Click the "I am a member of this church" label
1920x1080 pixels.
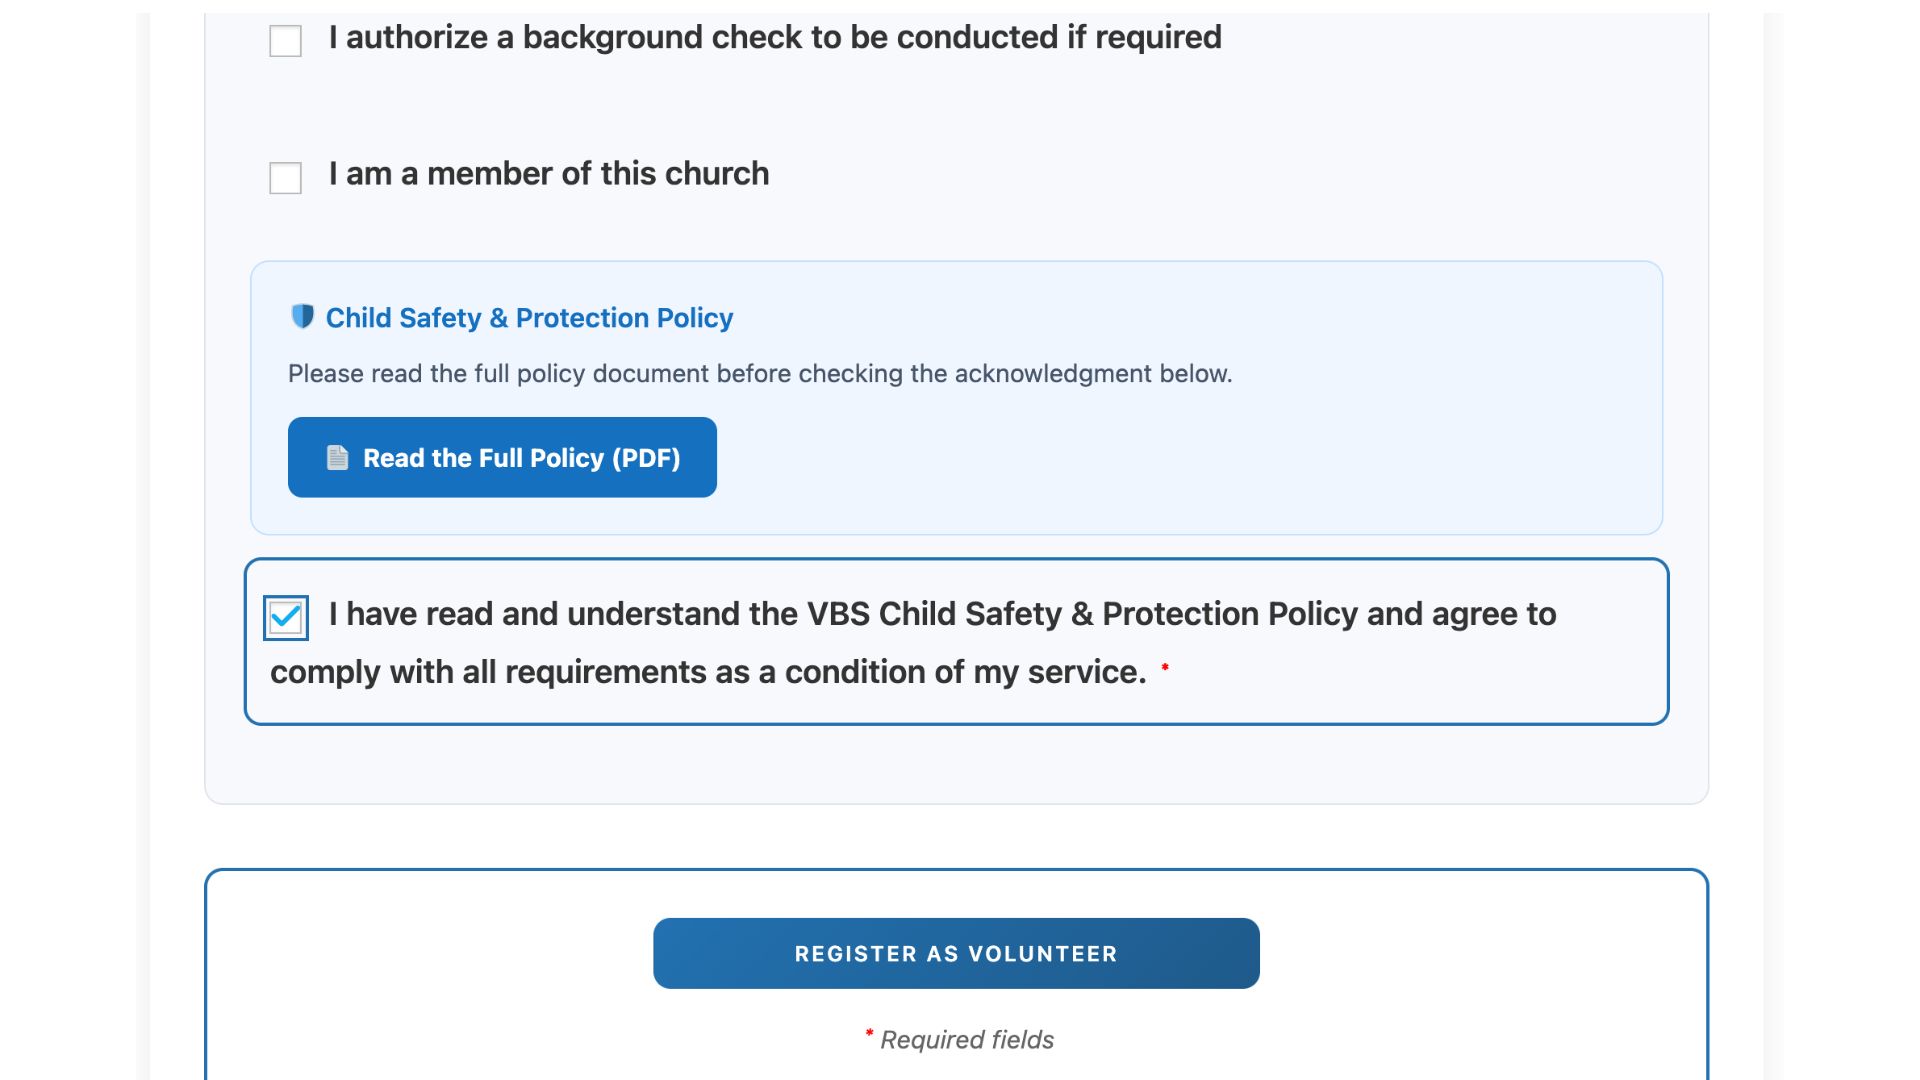548,174
